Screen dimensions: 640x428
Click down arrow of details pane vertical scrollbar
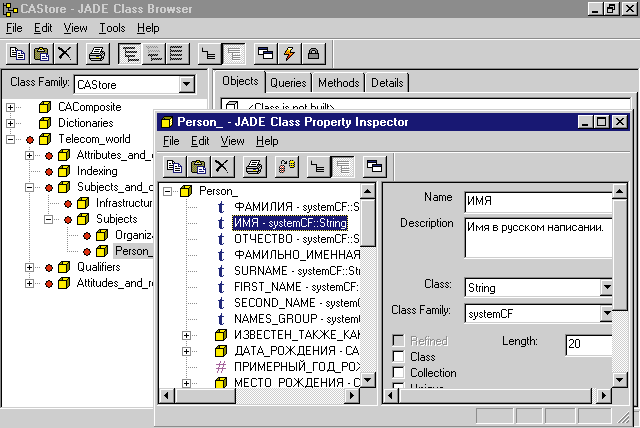point(619,380)
